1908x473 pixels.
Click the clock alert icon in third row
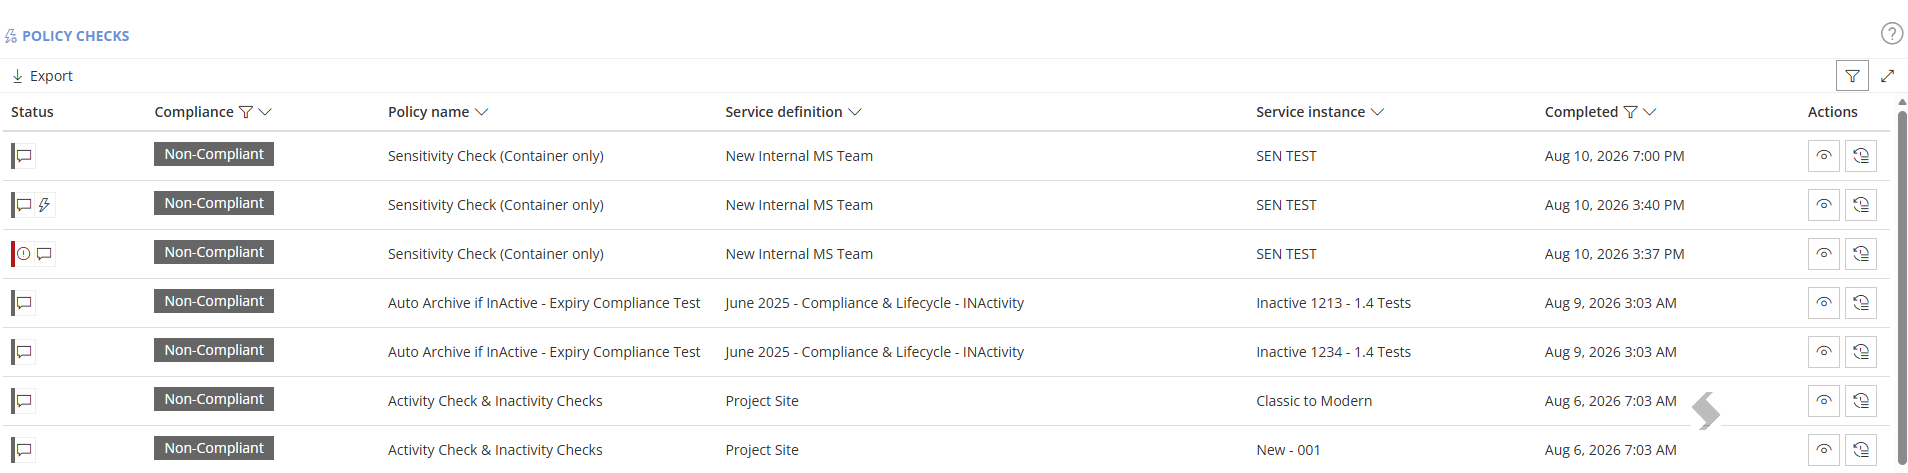[x=24, y=254]
